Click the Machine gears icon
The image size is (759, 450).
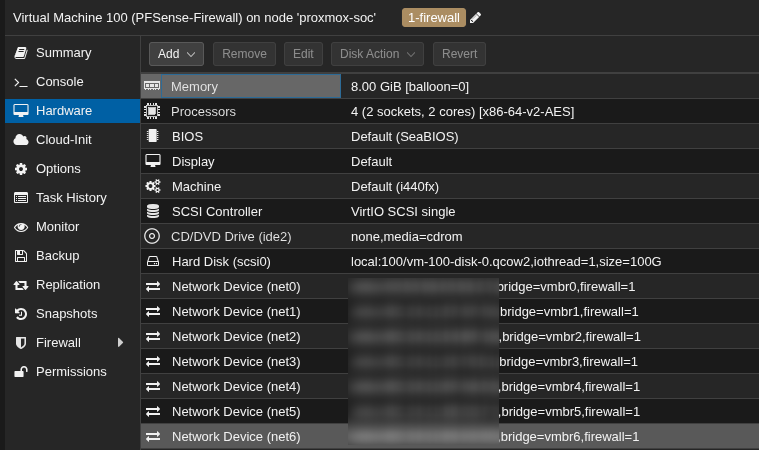point(152,186)
